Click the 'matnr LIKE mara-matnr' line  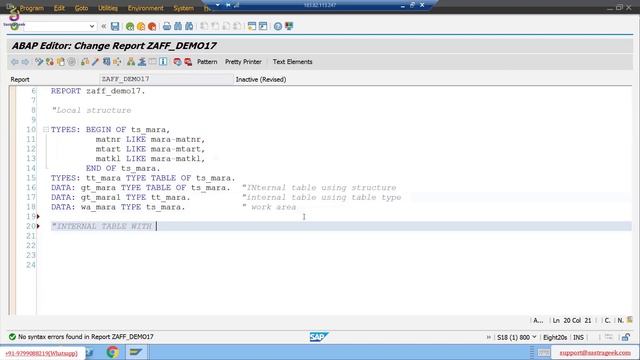[150, 140]
